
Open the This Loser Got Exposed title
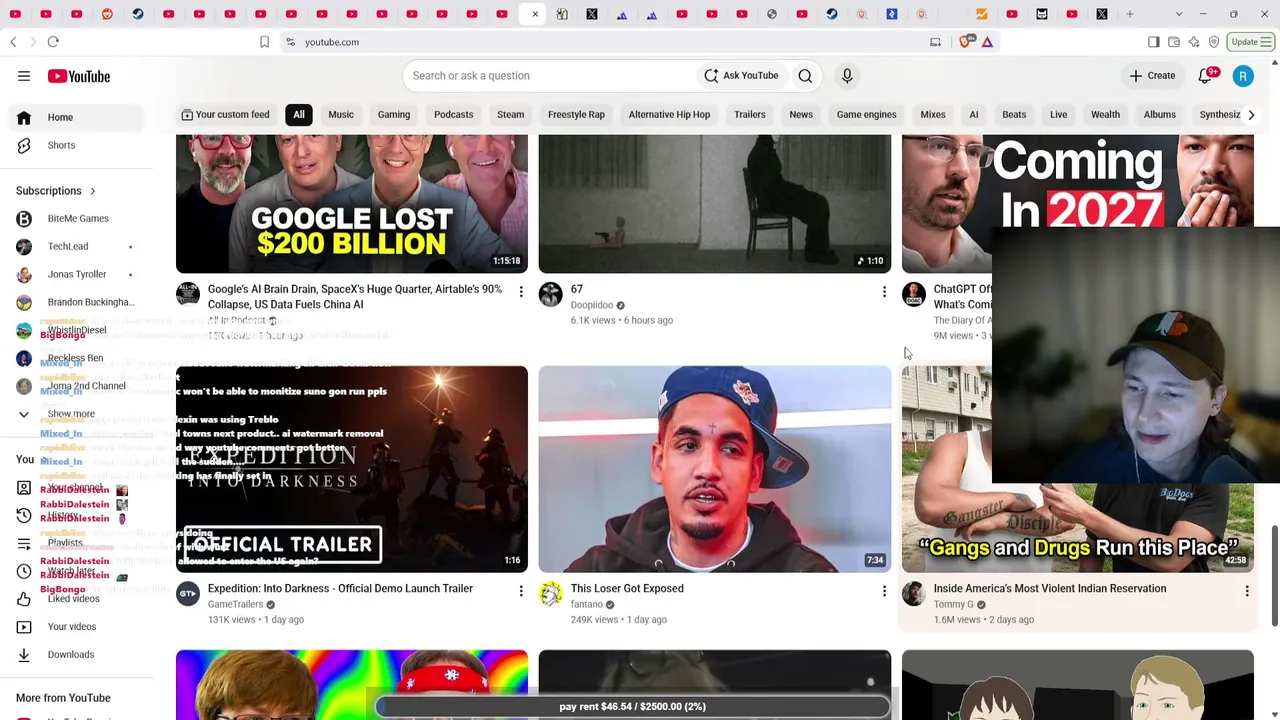pyautogui.click(x=627, y=588)
